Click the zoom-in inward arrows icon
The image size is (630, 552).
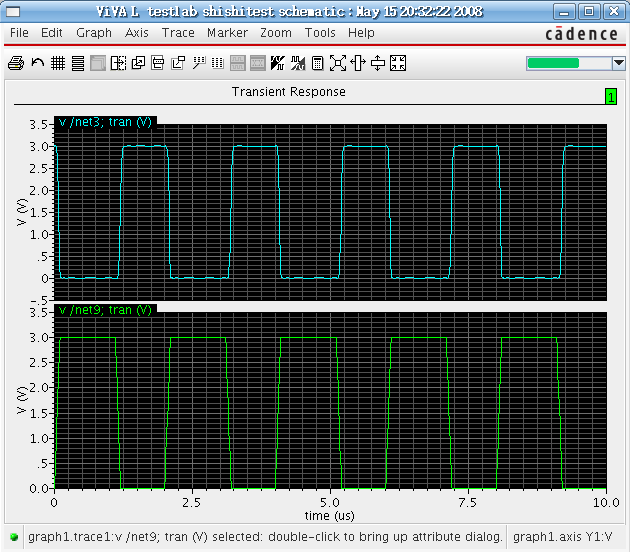click(398, 63)
